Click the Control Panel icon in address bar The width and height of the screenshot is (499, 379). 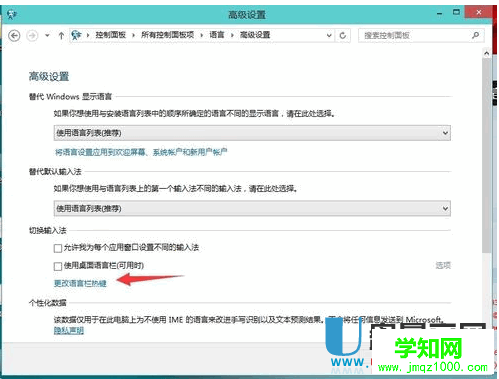point(76,35)
